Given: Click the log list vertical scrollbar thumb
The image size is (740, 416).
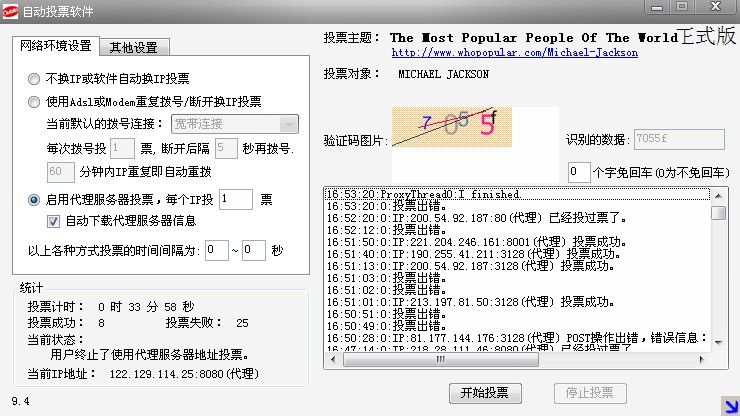Looking at the screenshot, I should pos(718,213).
